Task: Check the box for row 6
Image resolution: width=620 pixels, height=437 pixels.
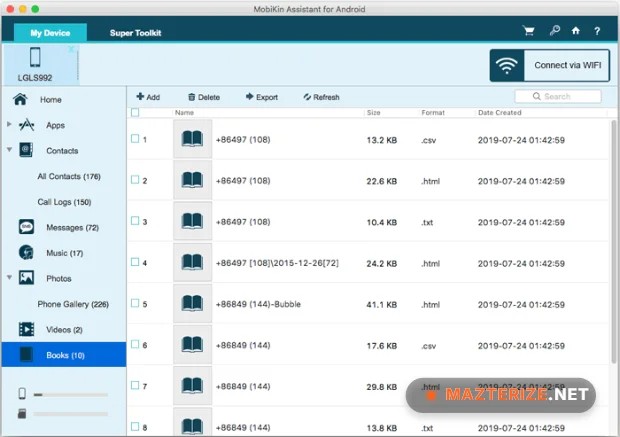Action: pyautogui.click(x=135, y=344)
